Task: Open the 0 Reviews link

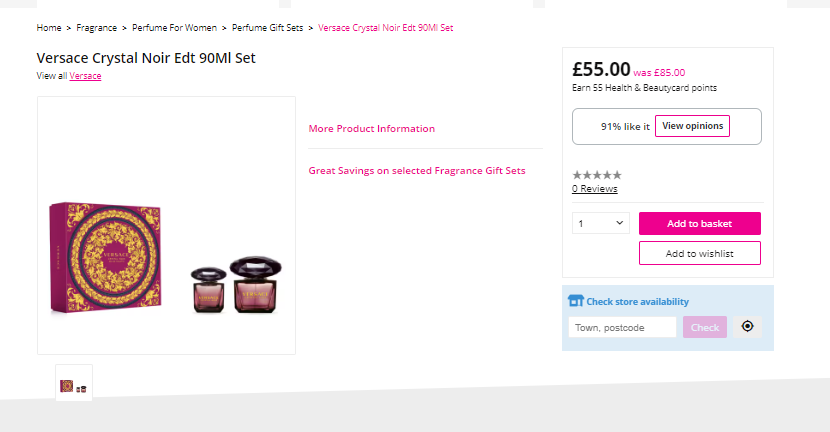Action: pyautogui.click(x=594, y=189)
